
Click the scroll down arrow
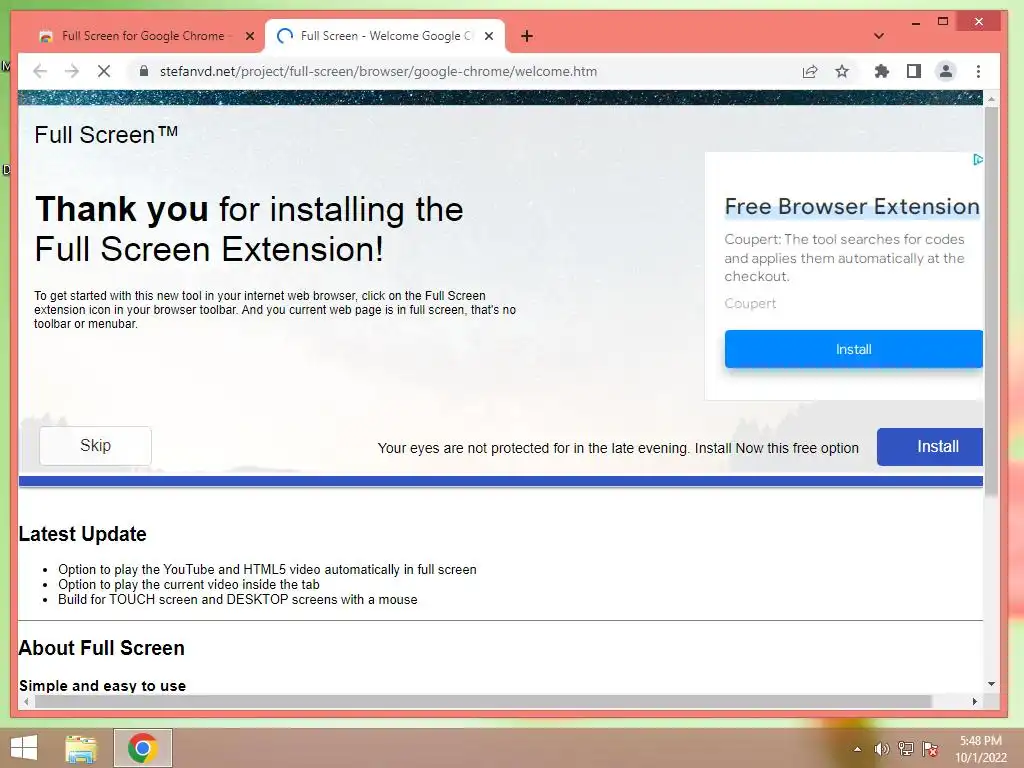click(x=991, y=684)
